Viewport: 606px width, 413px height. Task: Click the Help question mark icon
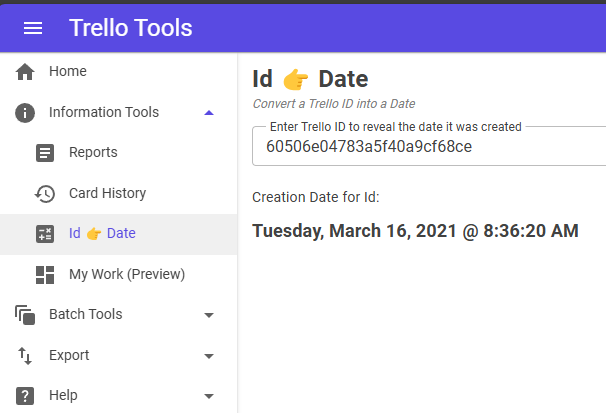[25, 396]
